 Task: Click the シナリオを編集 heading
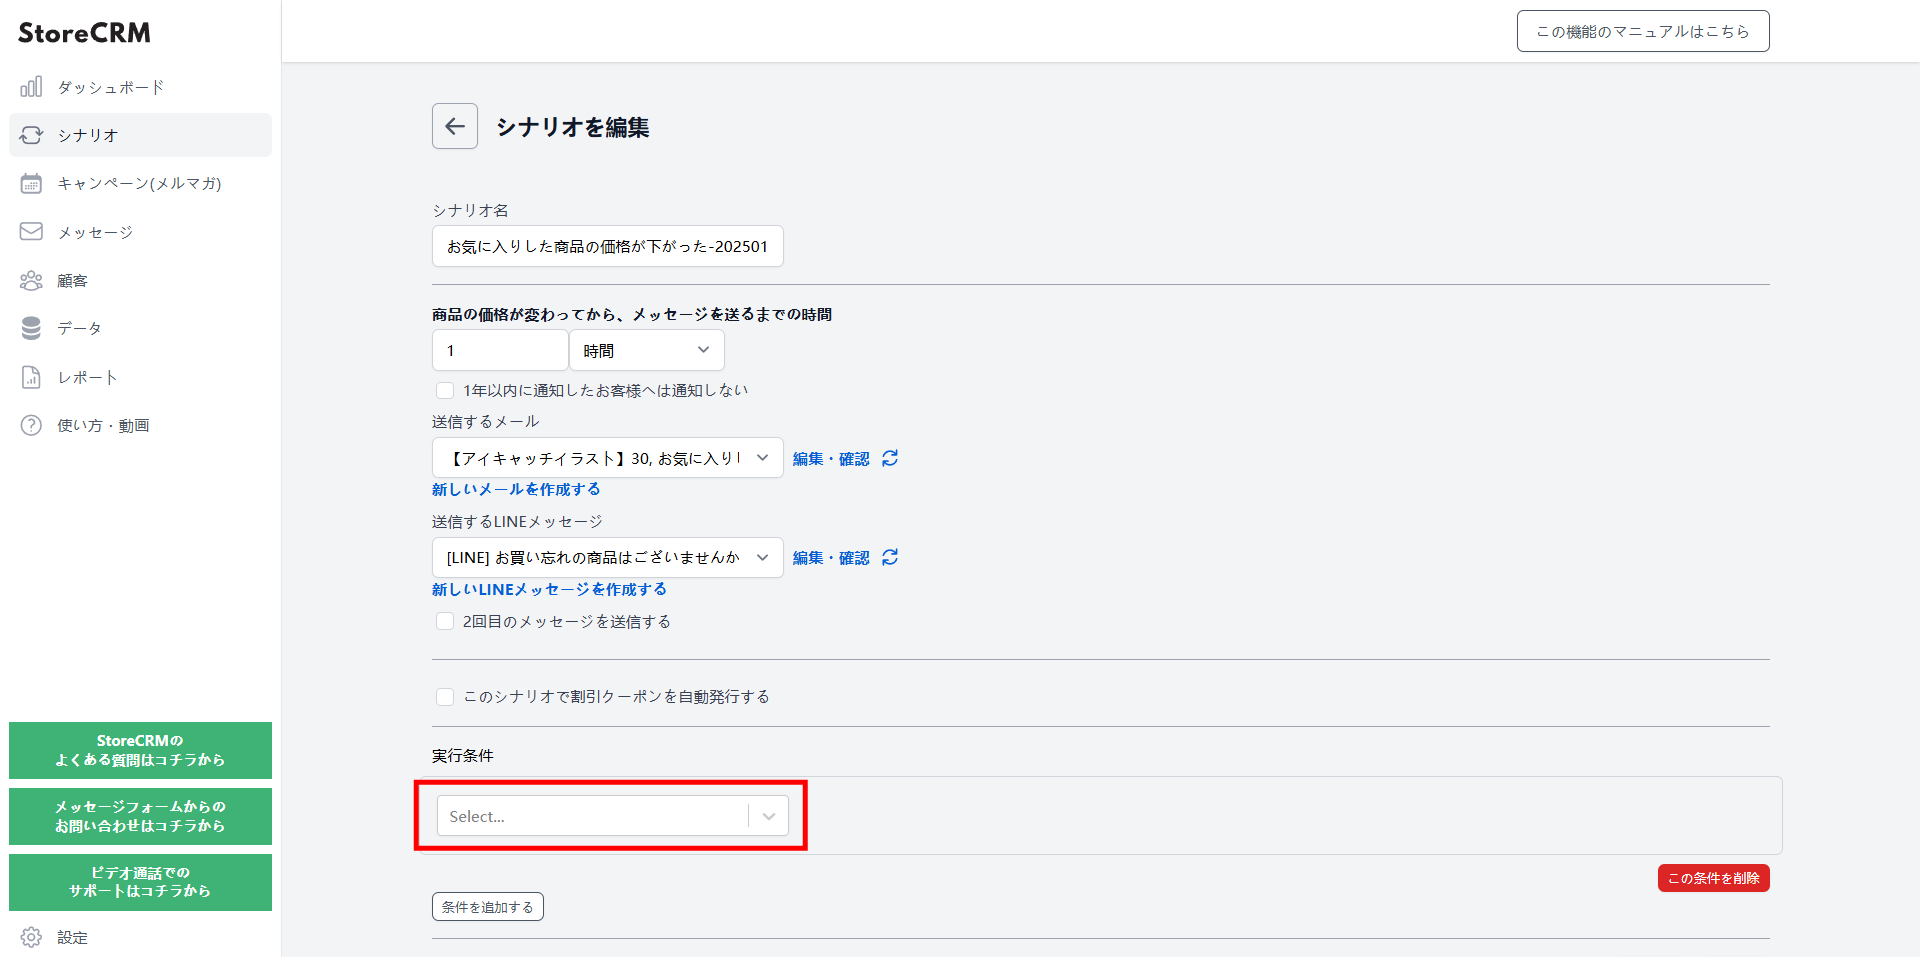(573, 127)
